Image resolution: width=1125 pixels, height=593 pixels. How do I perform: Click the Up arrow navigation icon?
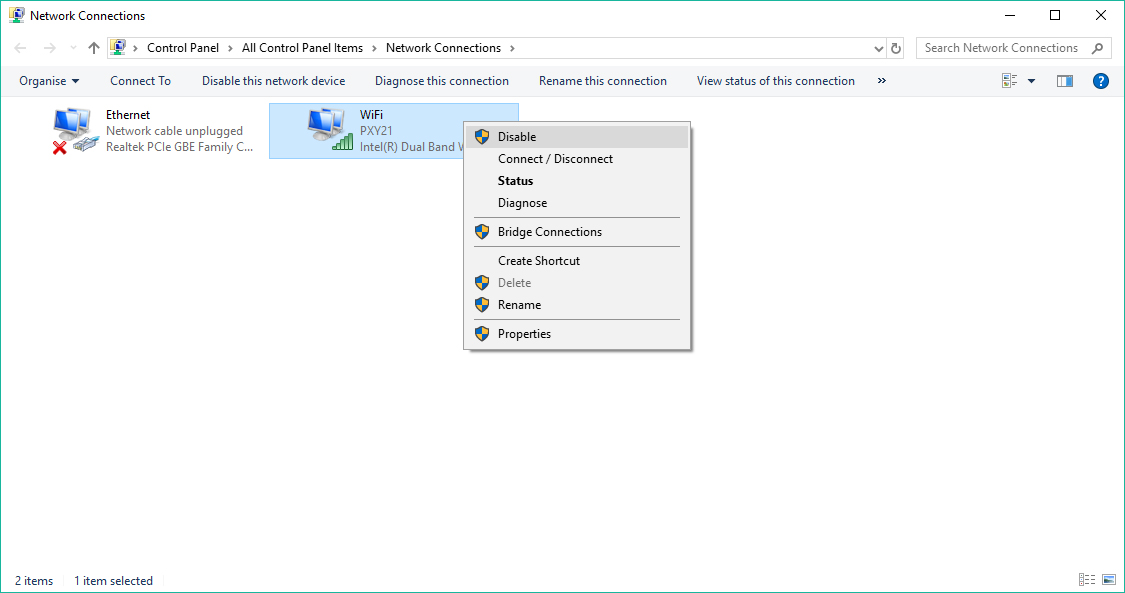coord(93,47)
